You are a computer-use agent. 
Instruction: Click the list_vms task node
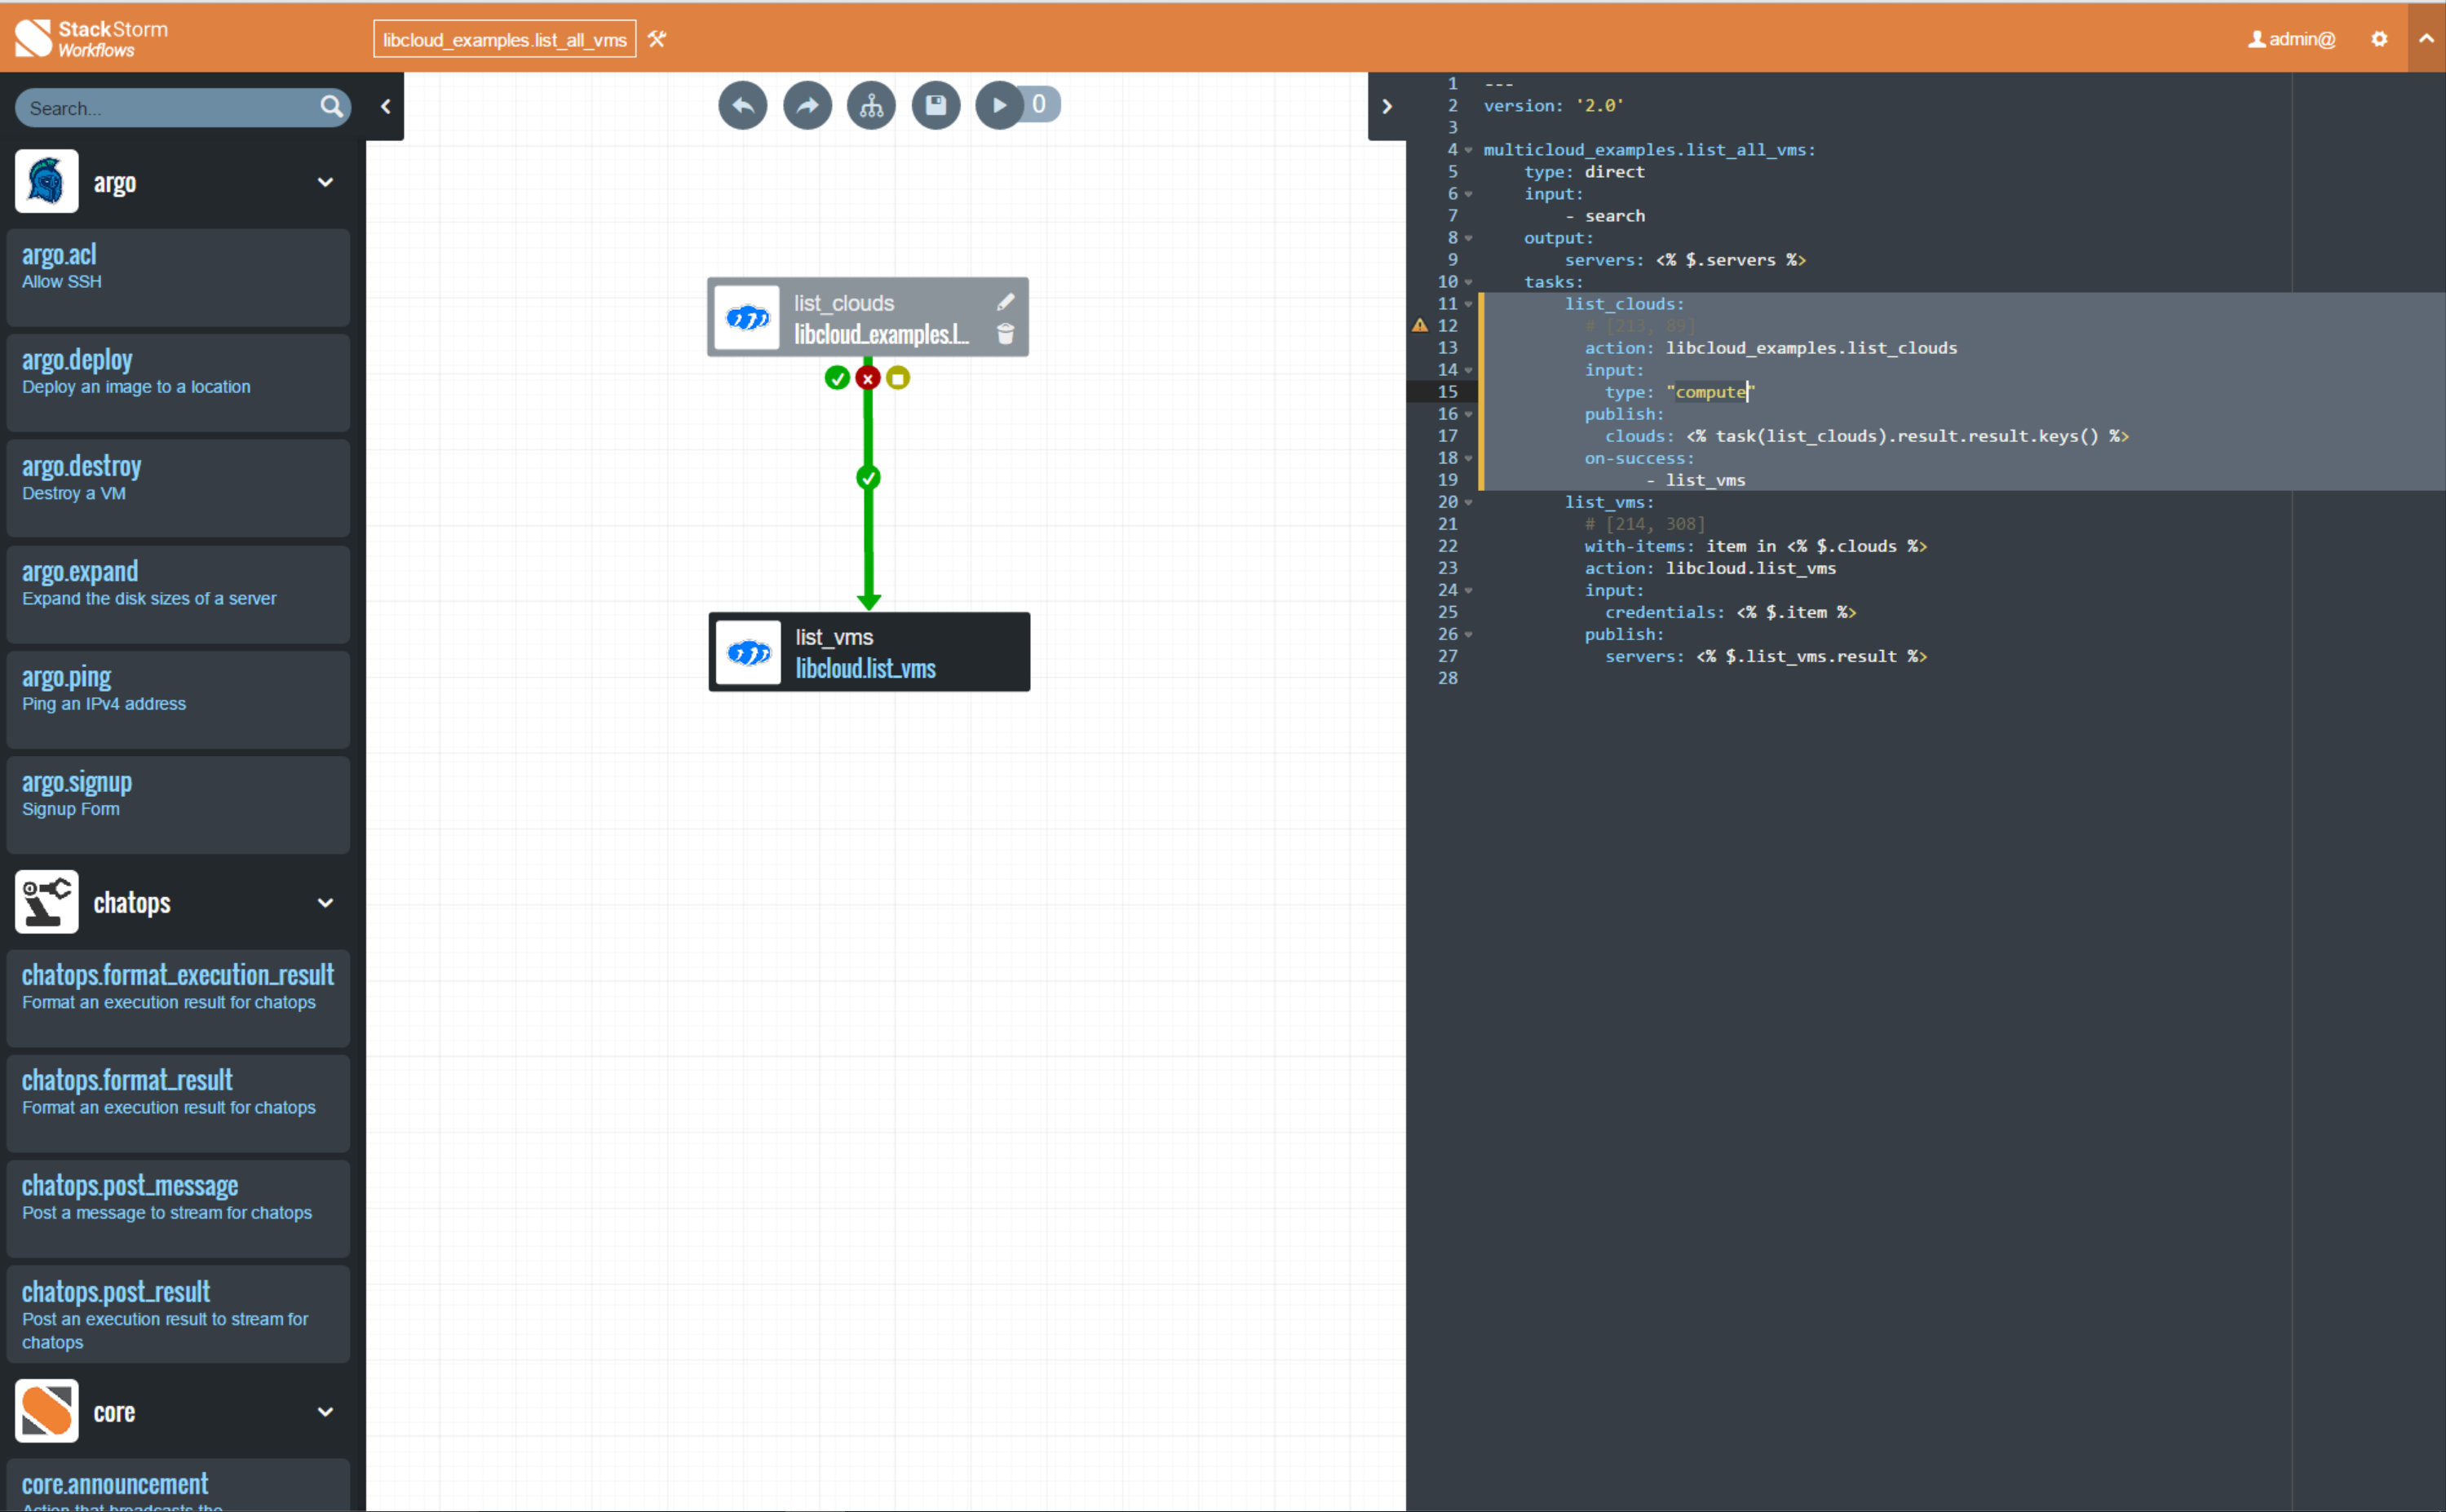(869, 652)
